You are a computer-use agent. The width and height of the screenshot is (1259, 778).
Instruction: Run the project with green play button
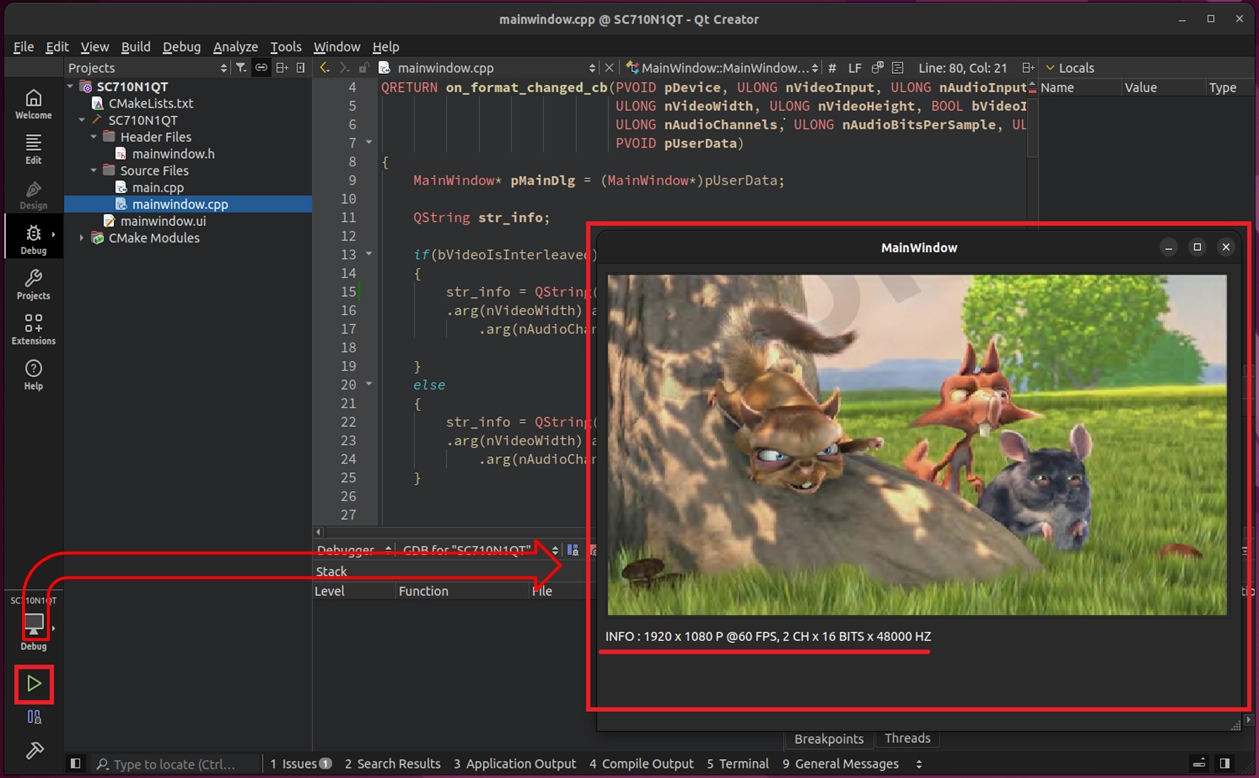34,684
